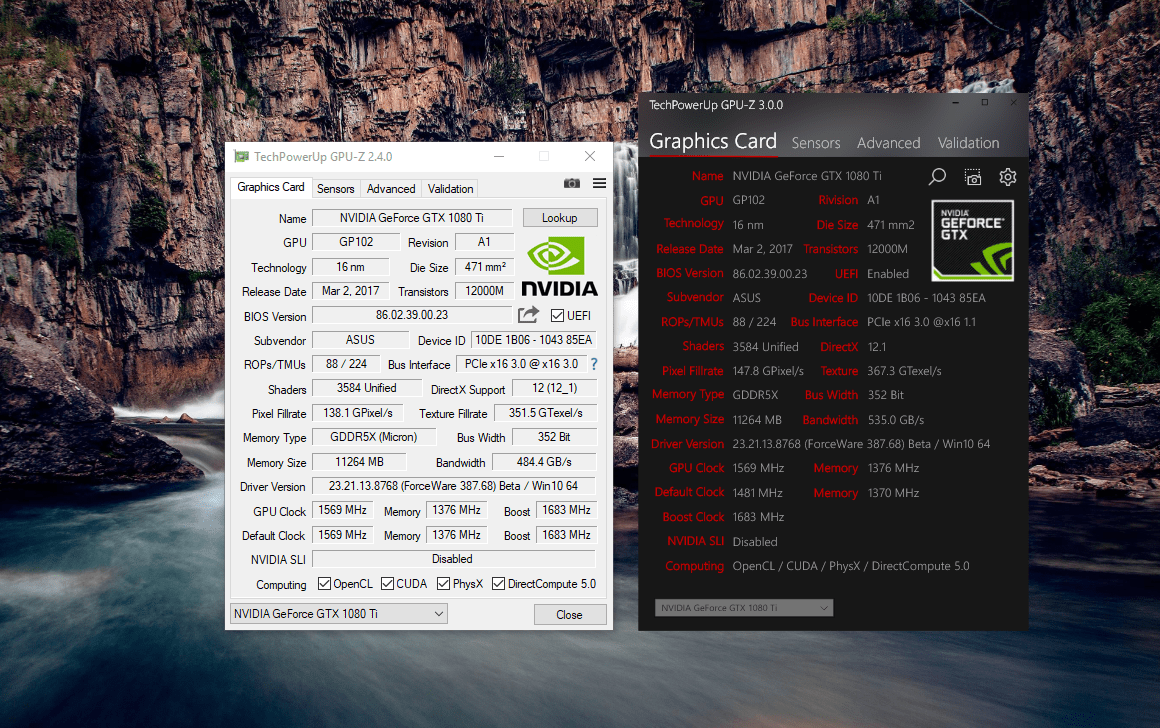Click Bus Interface value PCIe x16 3.0 @x16 1.1
Viewport: 1160px width, 728px height.
coord(922,322)
